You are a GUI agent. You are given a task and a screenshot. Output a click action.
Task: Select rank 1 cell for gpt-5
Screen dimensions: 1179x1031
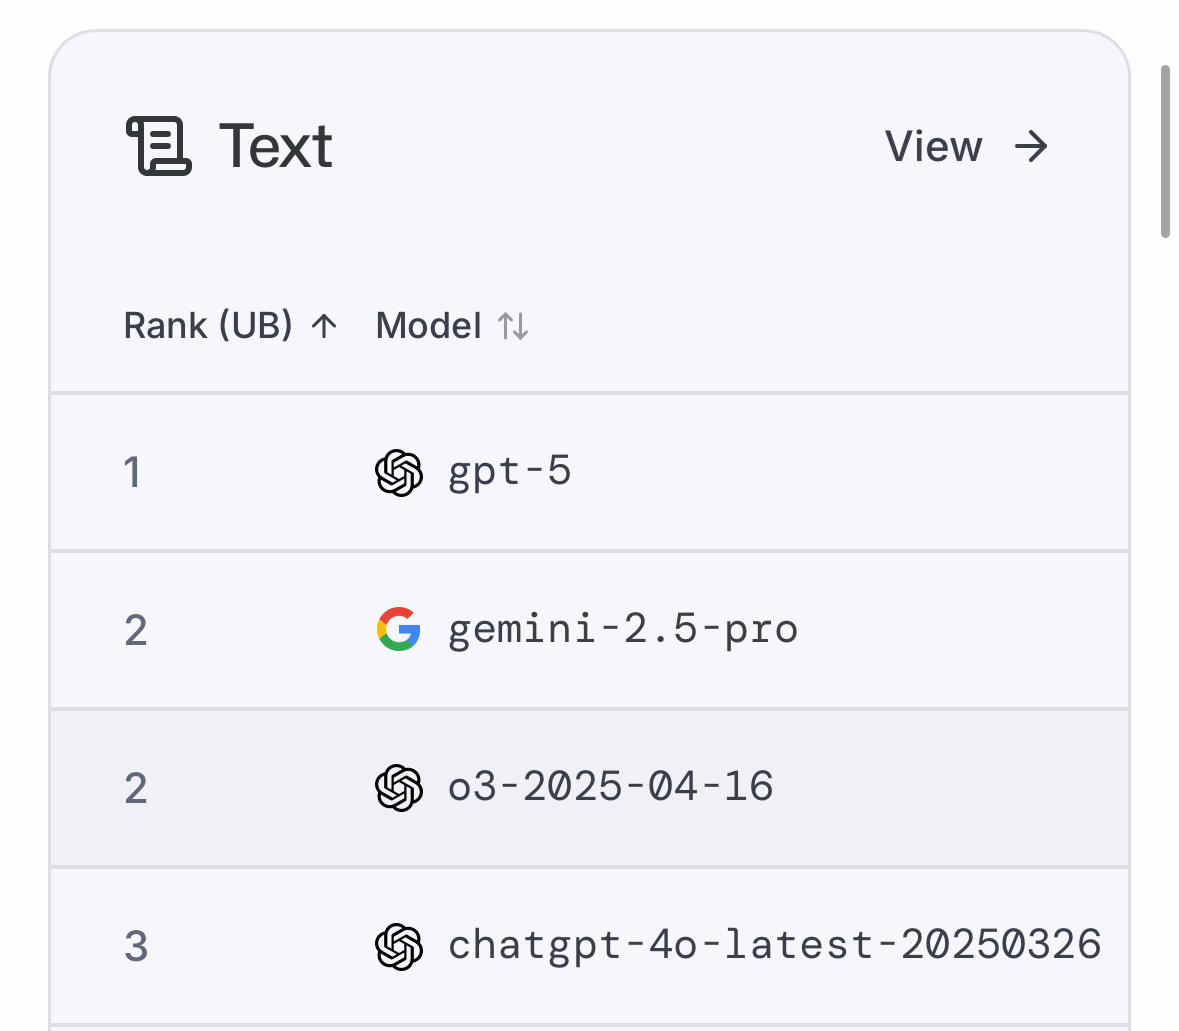click(132, 473)
